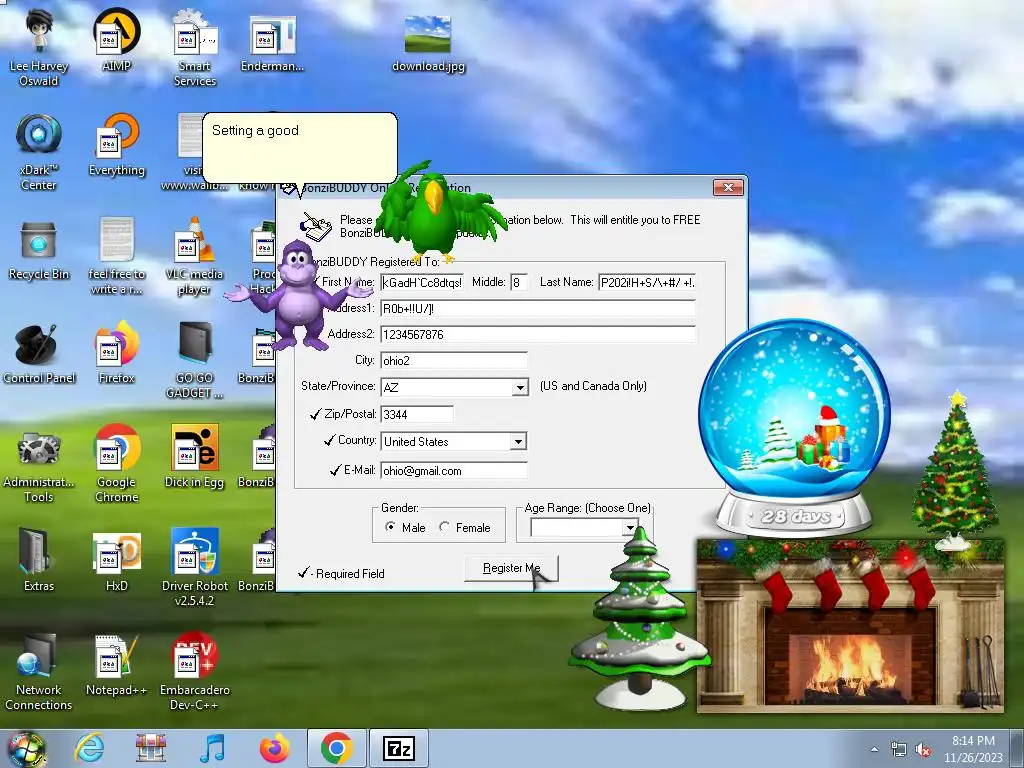Close the BonziBUDDY registration dialog

pos(728,188)
